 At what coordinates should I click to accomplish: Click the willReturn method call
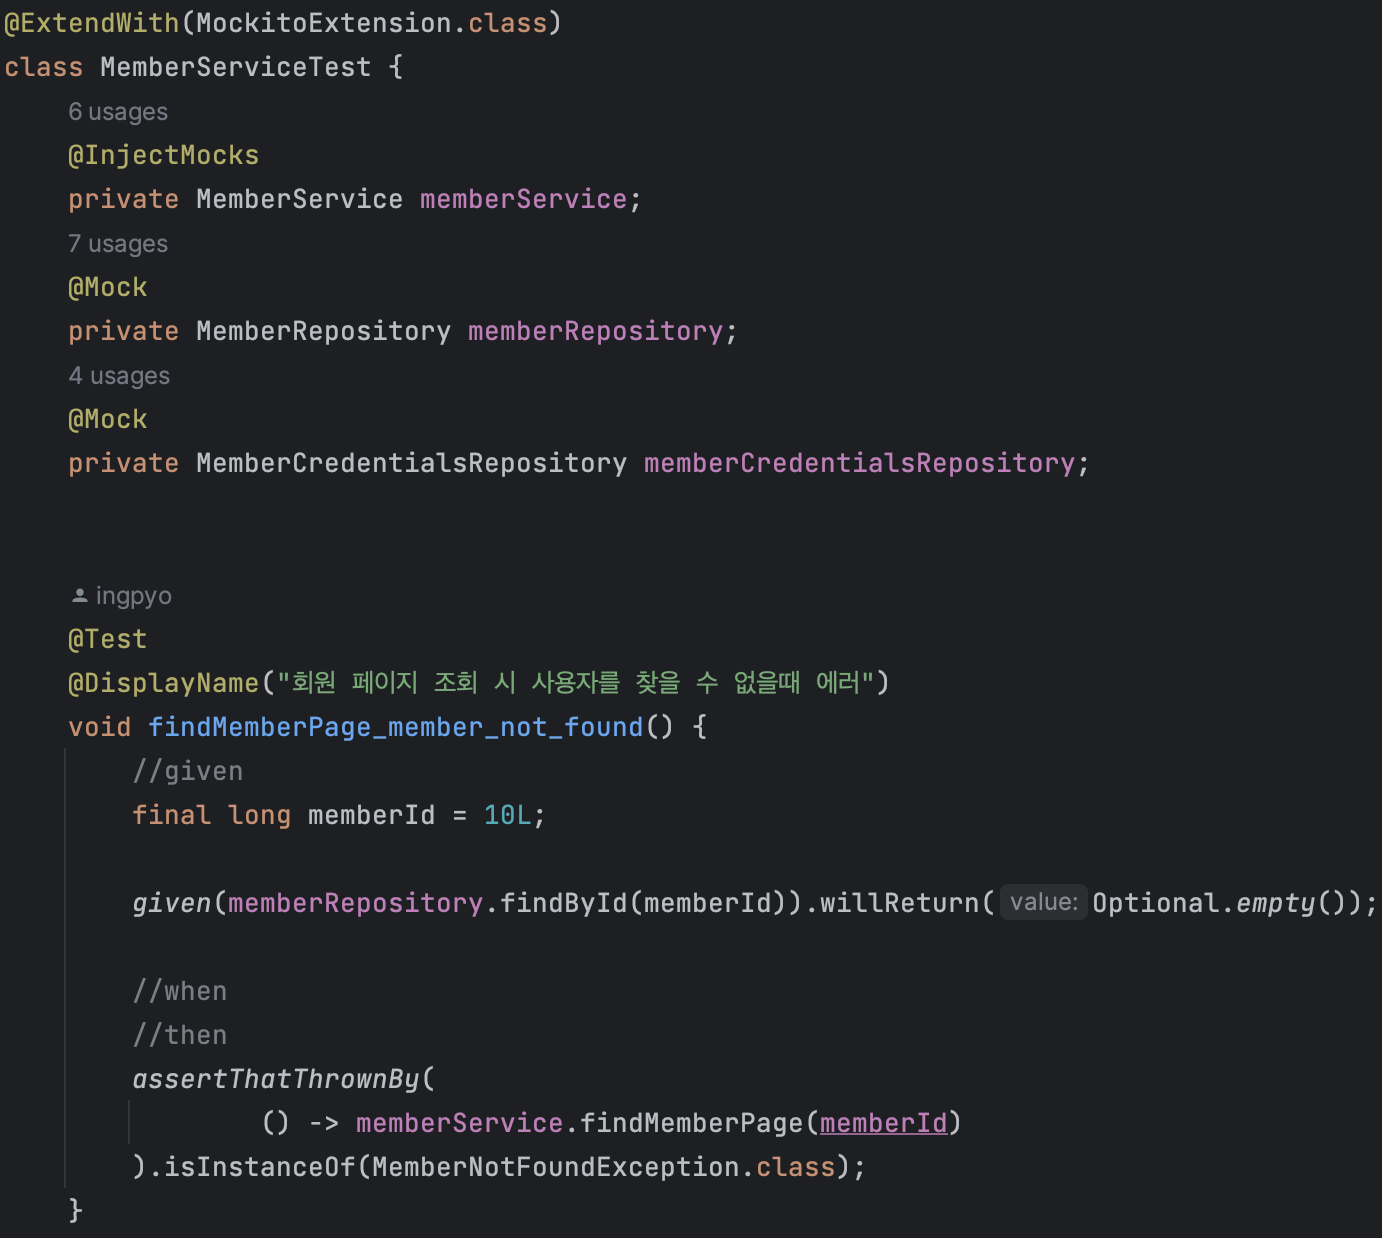click(899, 903)
